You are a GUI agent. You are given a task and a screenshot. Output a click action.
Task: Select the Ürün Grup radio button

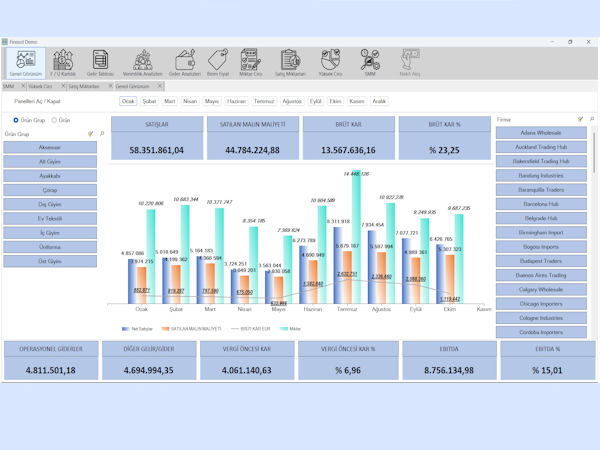16,120
